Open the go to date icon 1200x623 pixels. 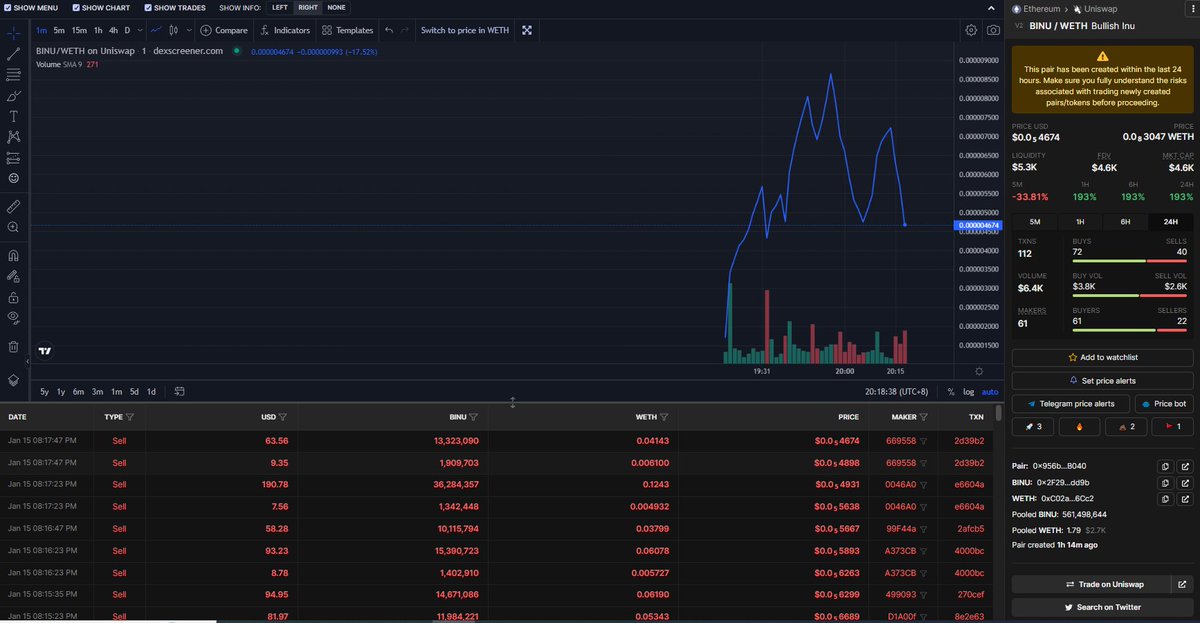179,392
